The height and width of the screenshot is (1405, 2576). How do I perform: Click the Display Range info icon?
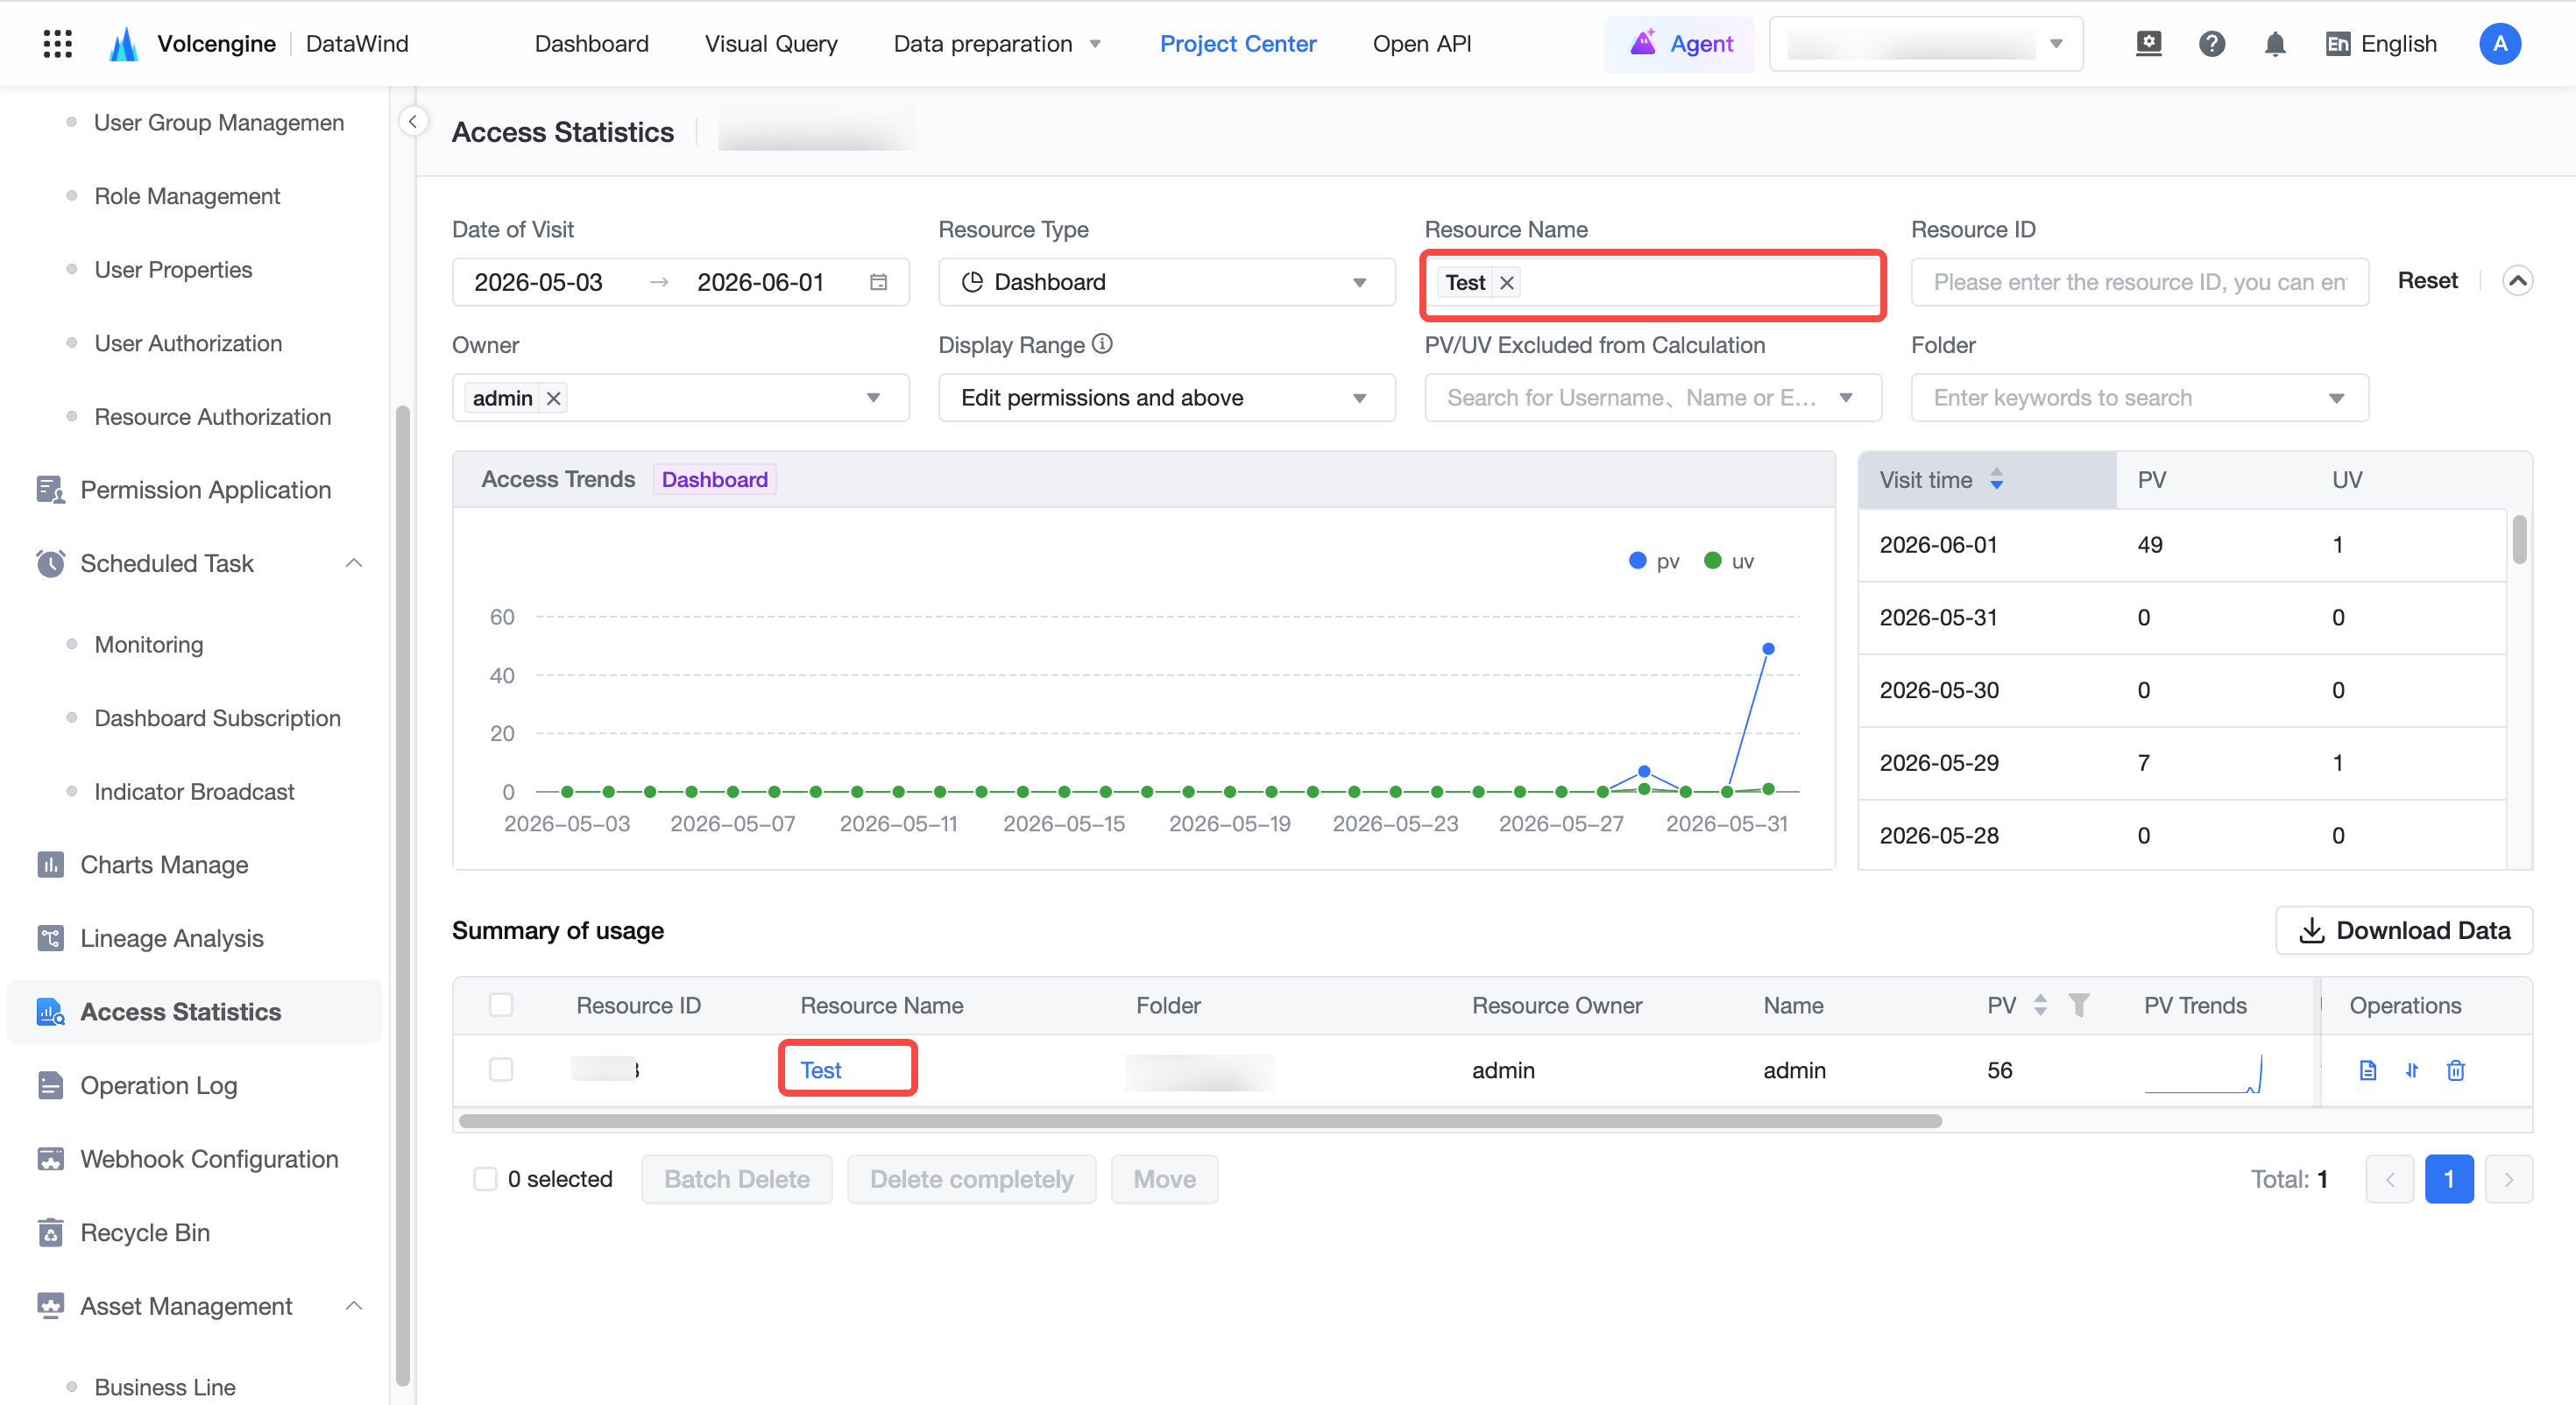pos(1102,344)
